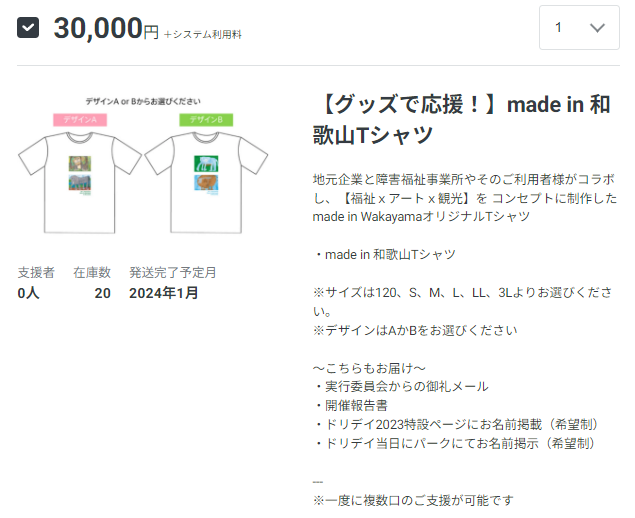Viewport: 635px width, 518px height.
Task: Click the 30,000円 price text
Action: [106, 29]
